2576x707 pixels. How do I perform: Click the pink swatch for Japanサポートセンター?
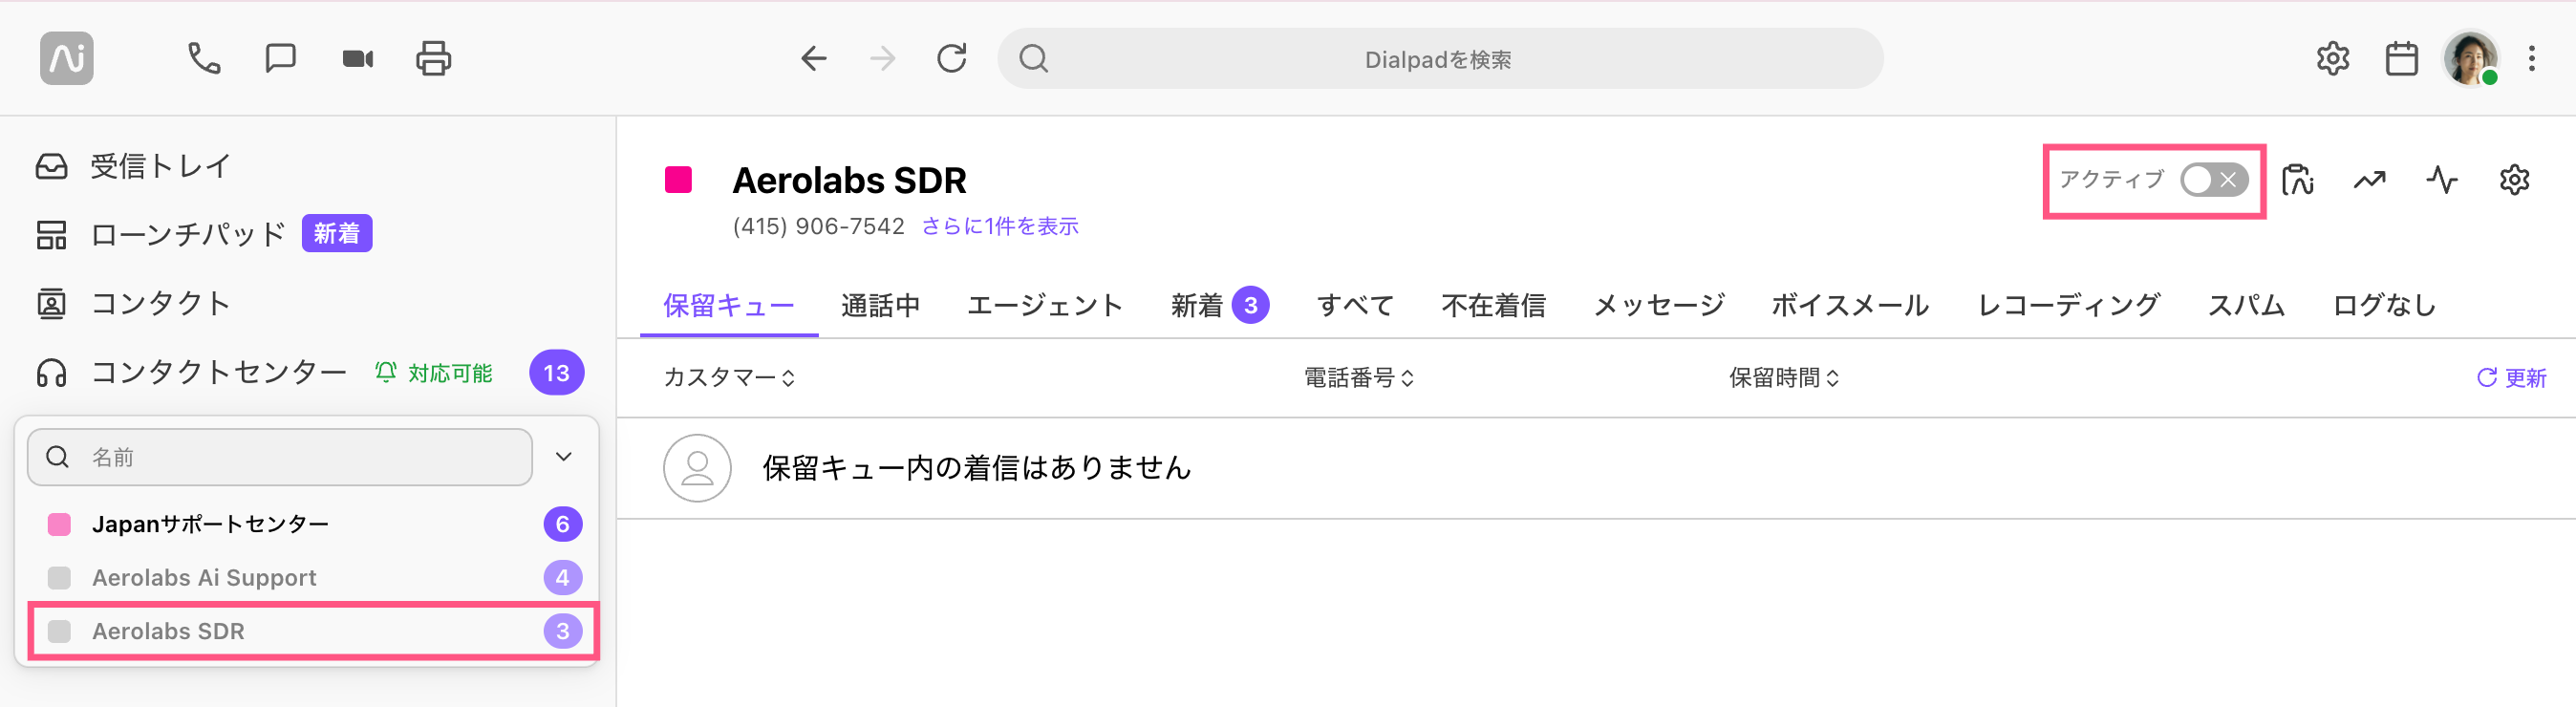59,524
